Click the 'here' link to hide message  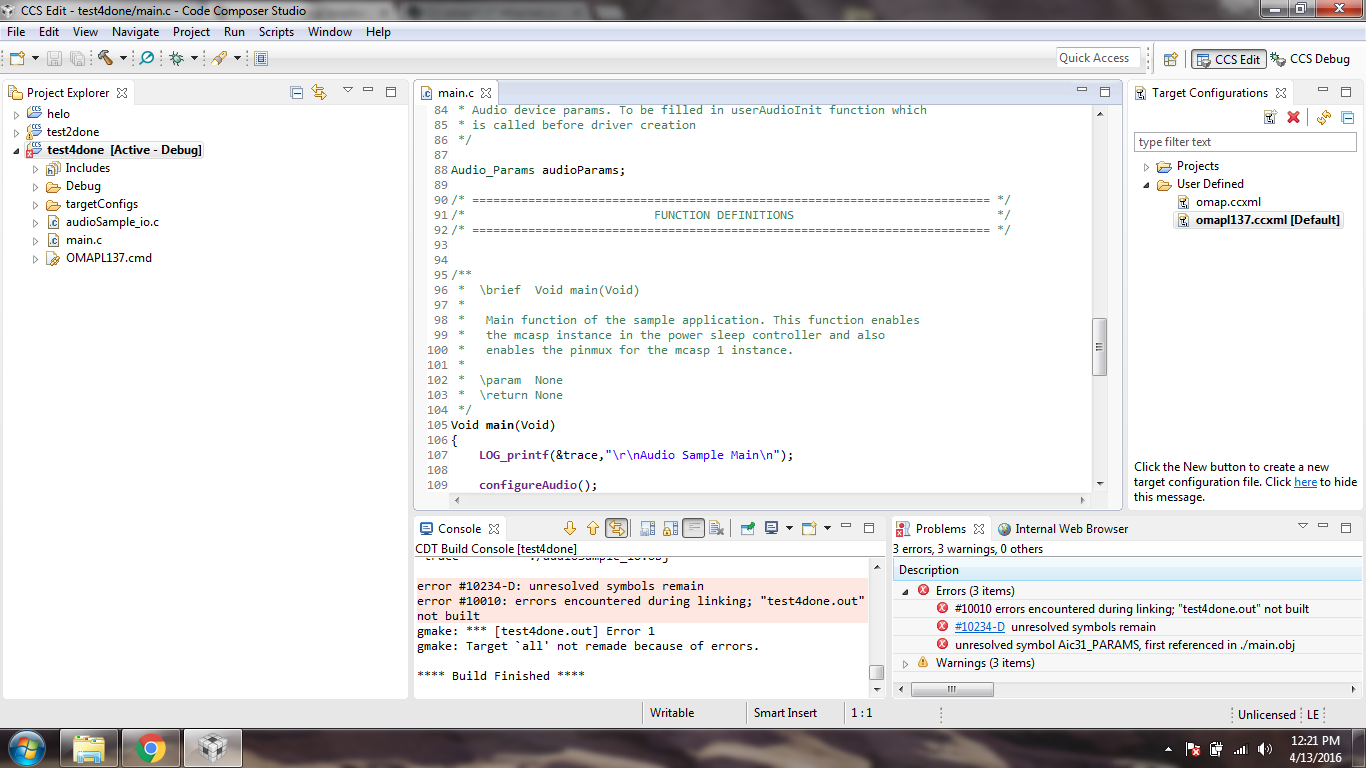1305,482
